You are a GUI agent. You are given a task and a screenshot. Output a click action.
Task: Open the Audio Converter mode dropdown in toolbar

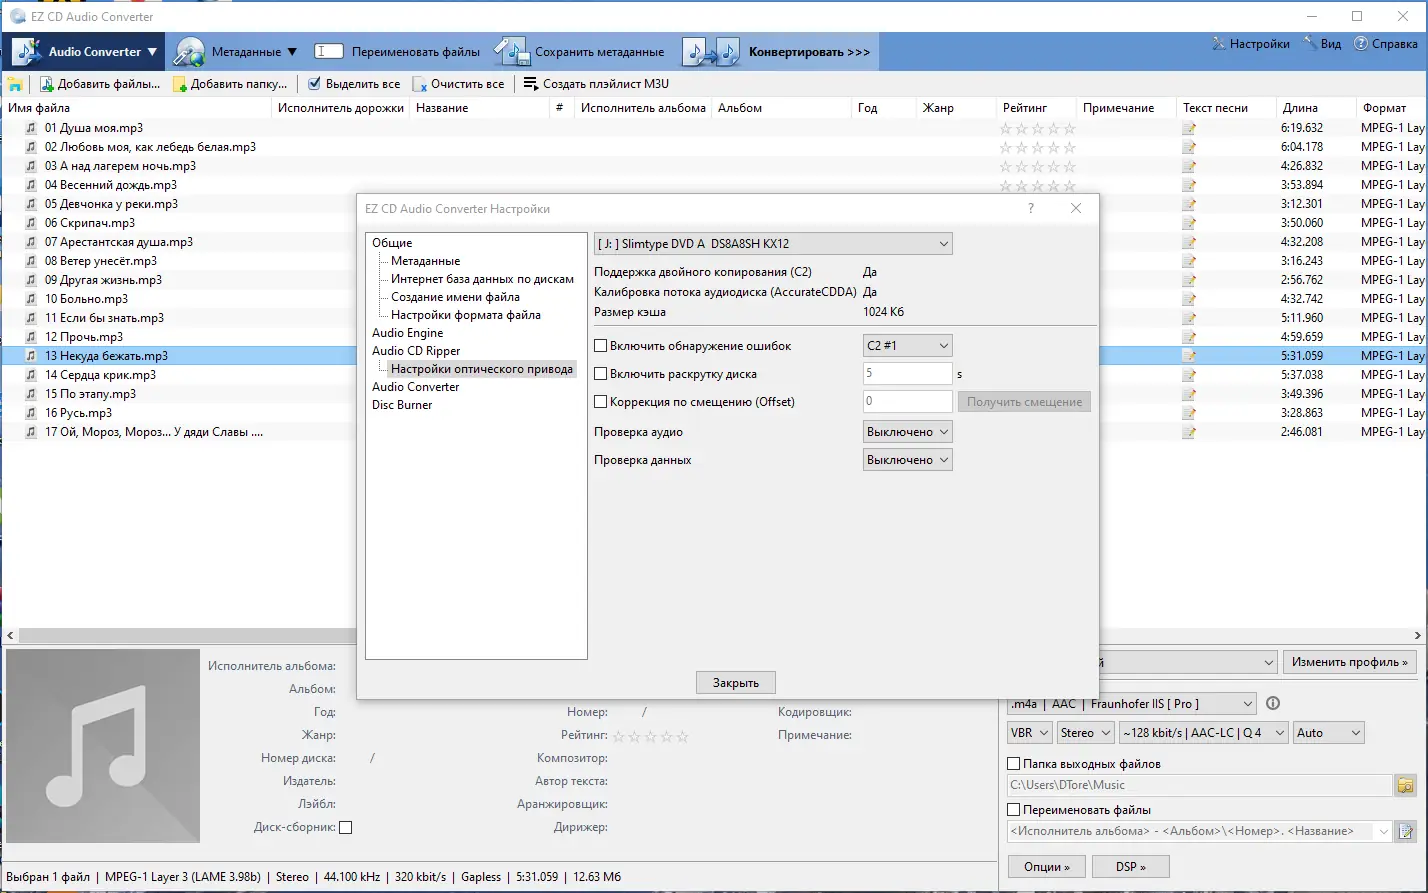83,51
